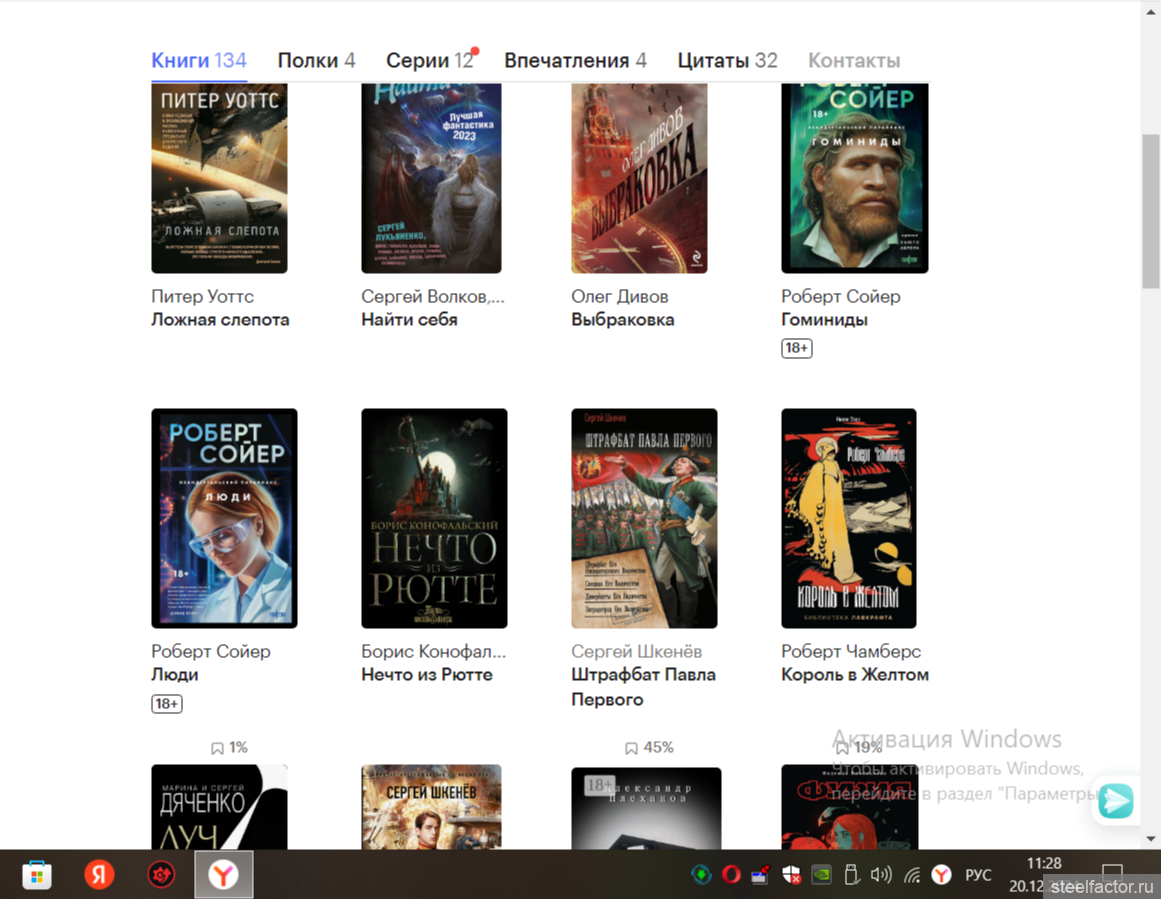Open the Windows Store taskbar icon
This screenshot has height=899, width=1161.
[x=36, y=875]
